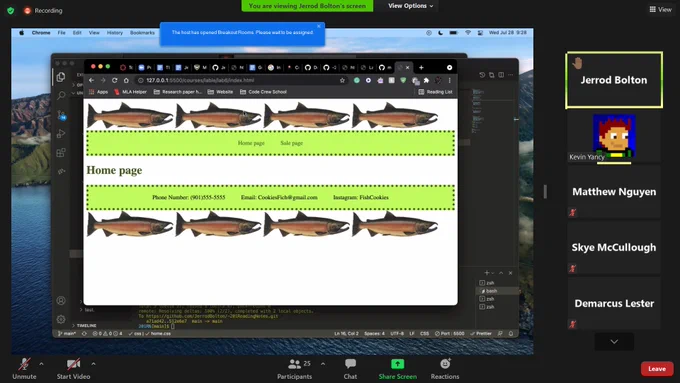Screen dimensions: 680x383
Task: Click the battery icon in menu bar
Action: (x=454, y=33)
